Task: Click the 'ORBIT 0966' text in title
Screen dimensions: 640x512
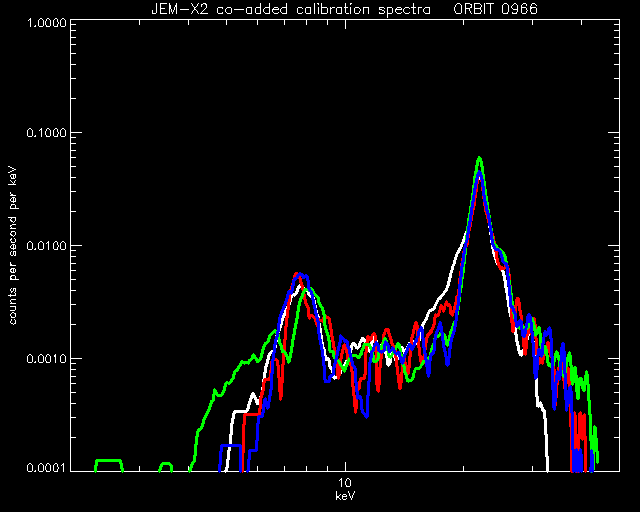Action: (x=495, y=9)
